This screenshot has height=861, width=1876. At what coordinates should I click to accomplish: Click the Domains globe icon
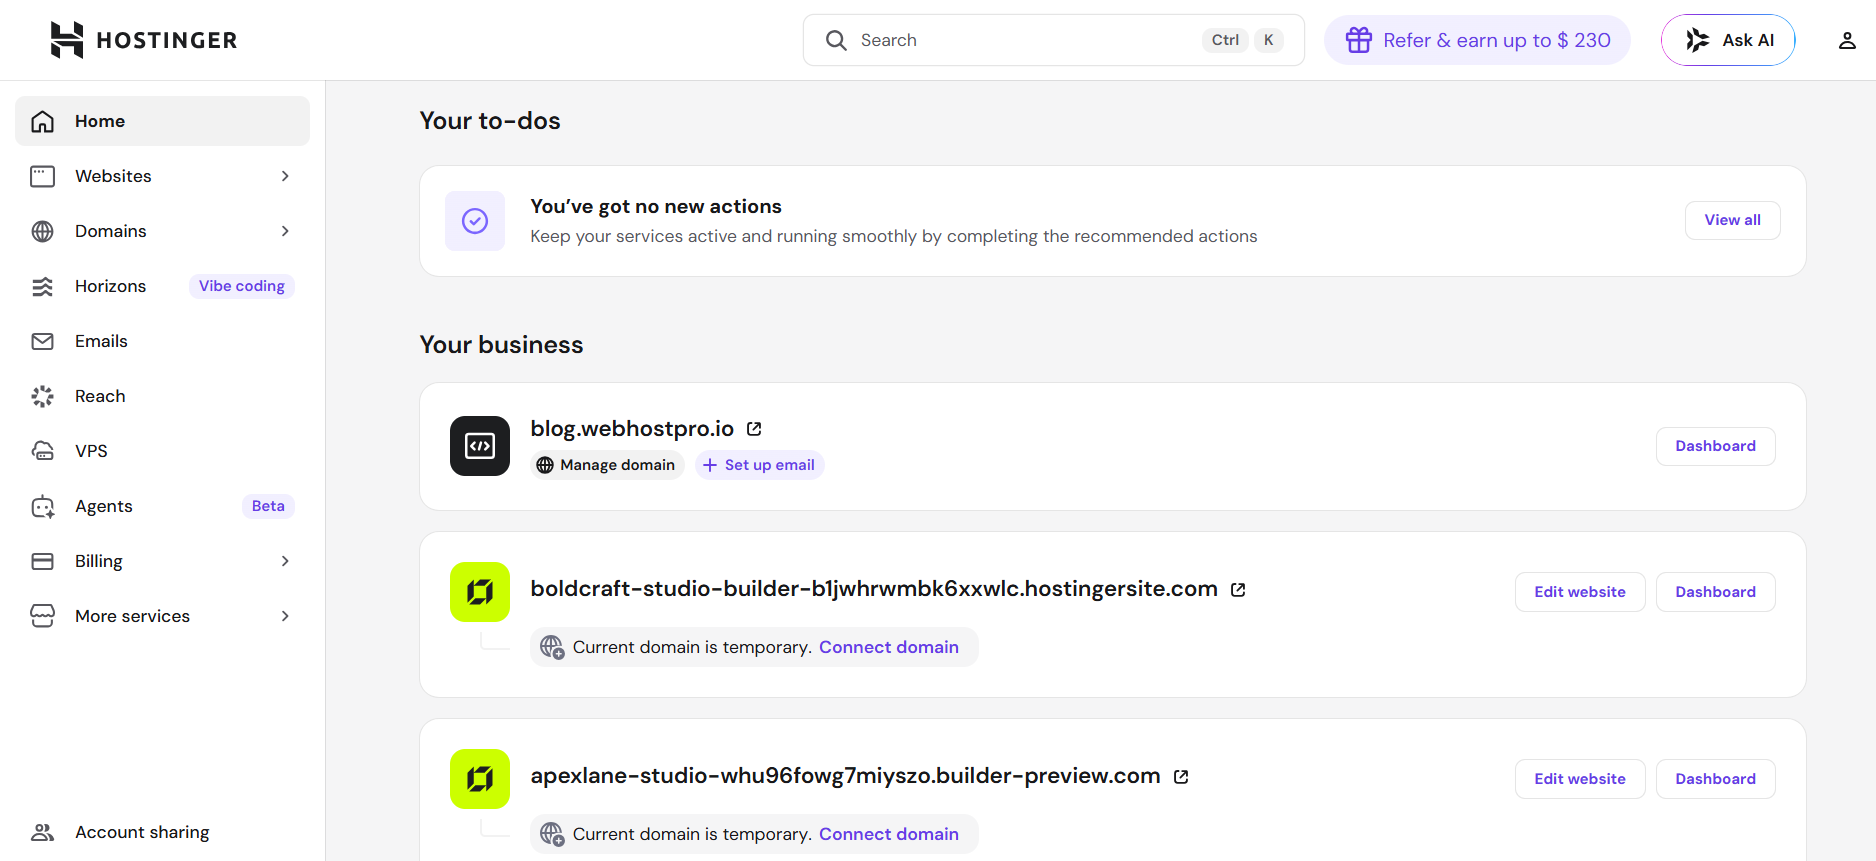[42, 231]
